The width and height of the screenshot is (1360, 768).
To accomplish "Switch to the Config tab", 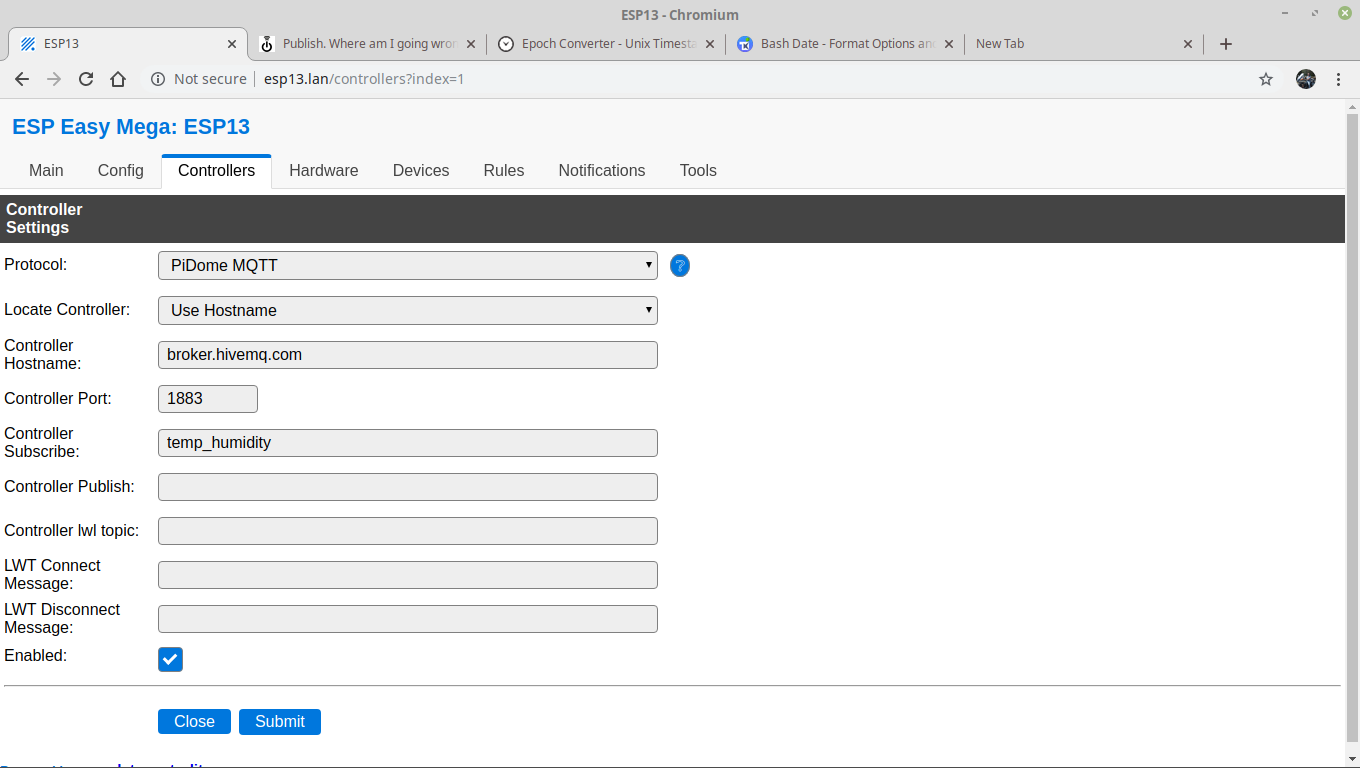I will (121, 171).
